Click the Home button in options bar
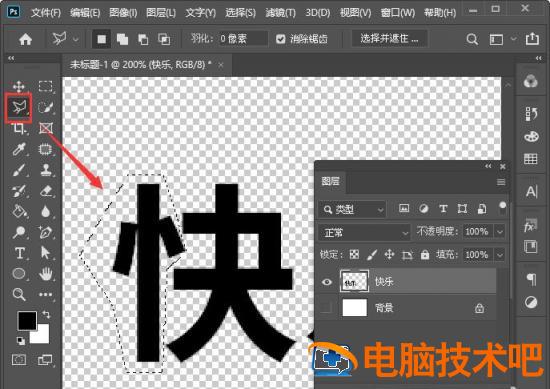This screenshot has height=389, width=550. 26,39
